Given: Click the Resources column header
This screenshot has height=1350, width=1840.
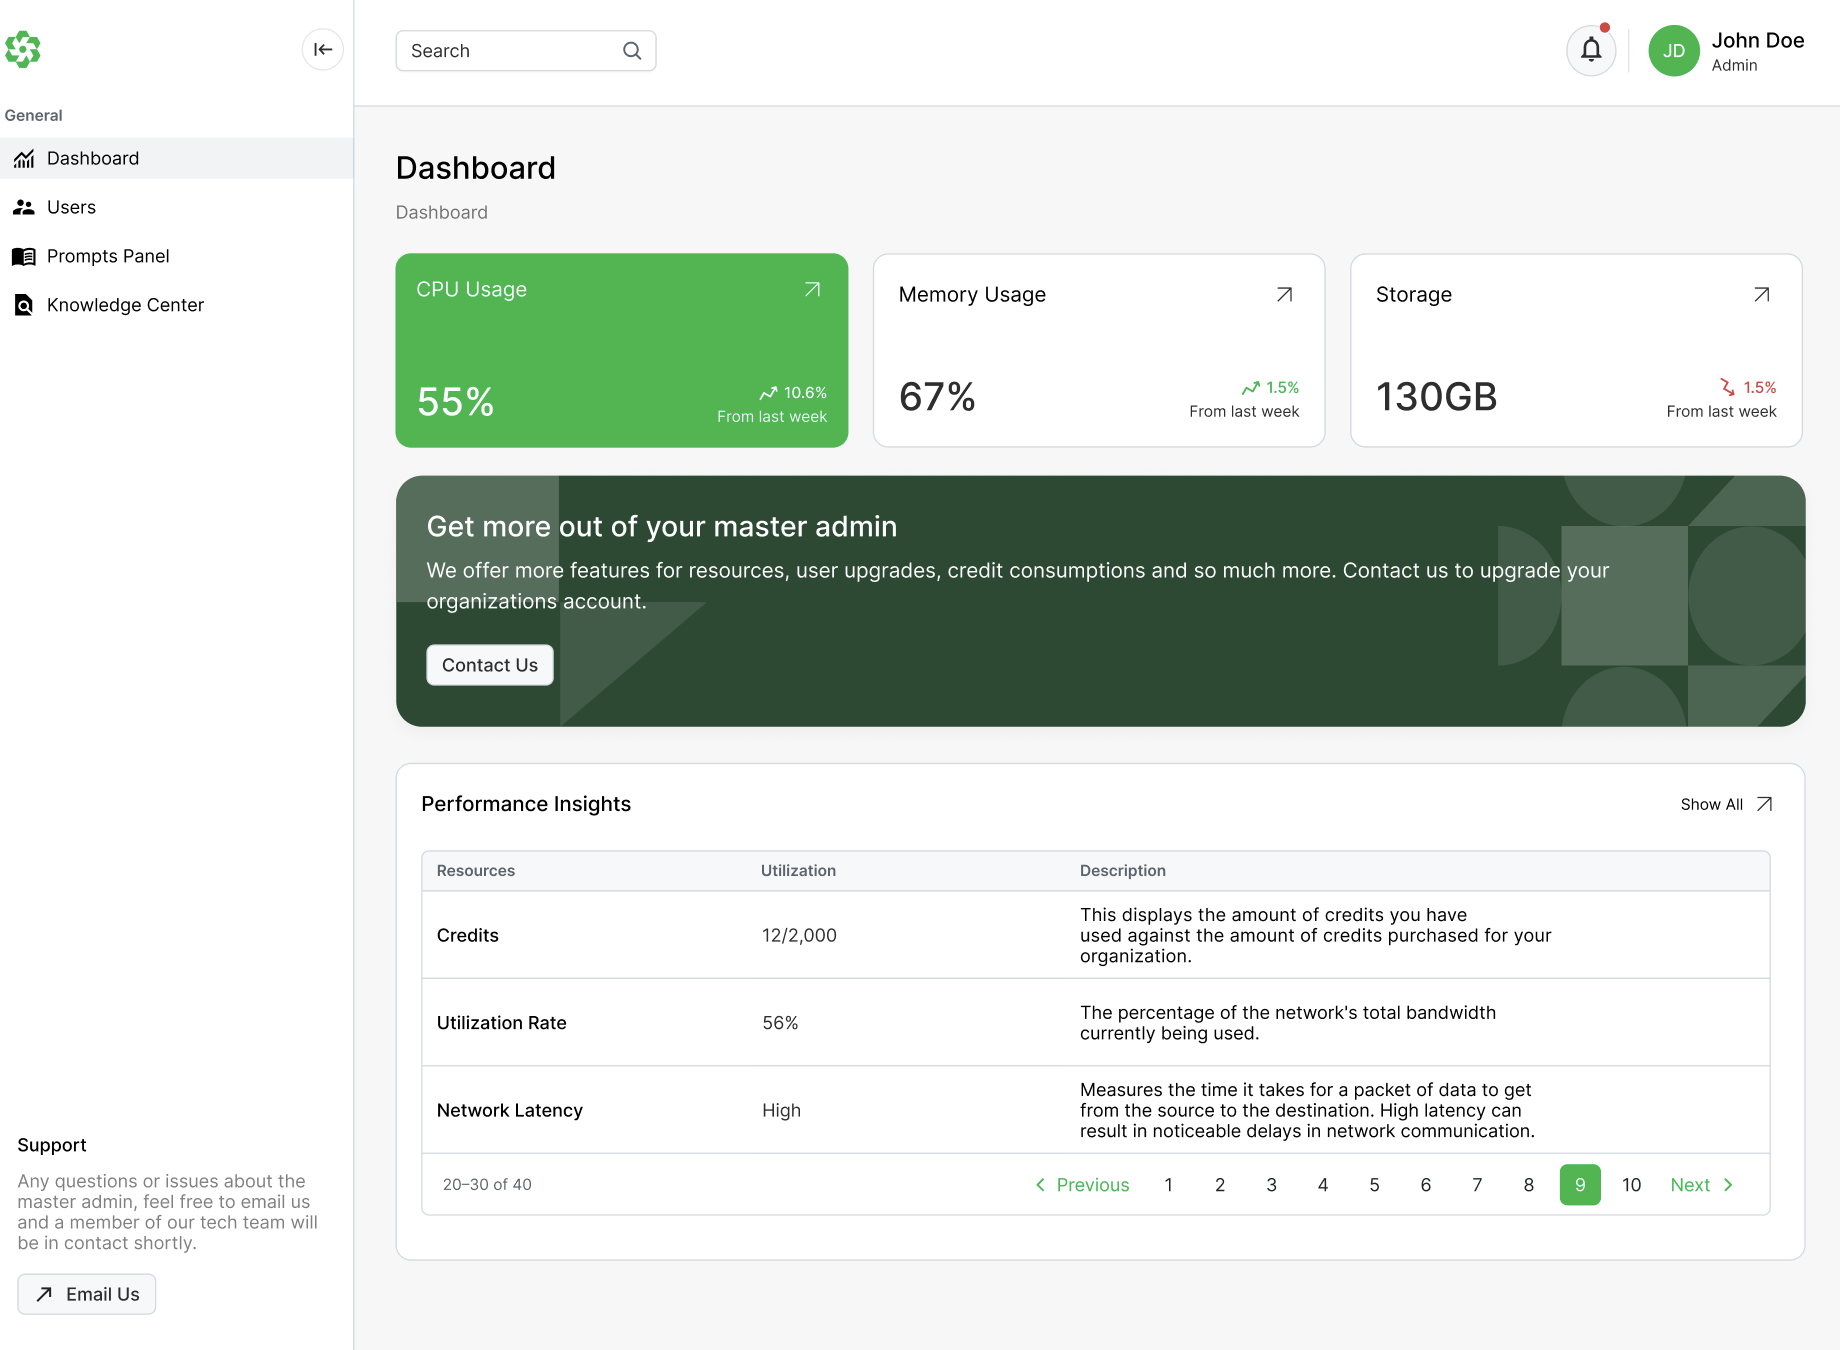Looking at the screenshot, I should 476,871.
